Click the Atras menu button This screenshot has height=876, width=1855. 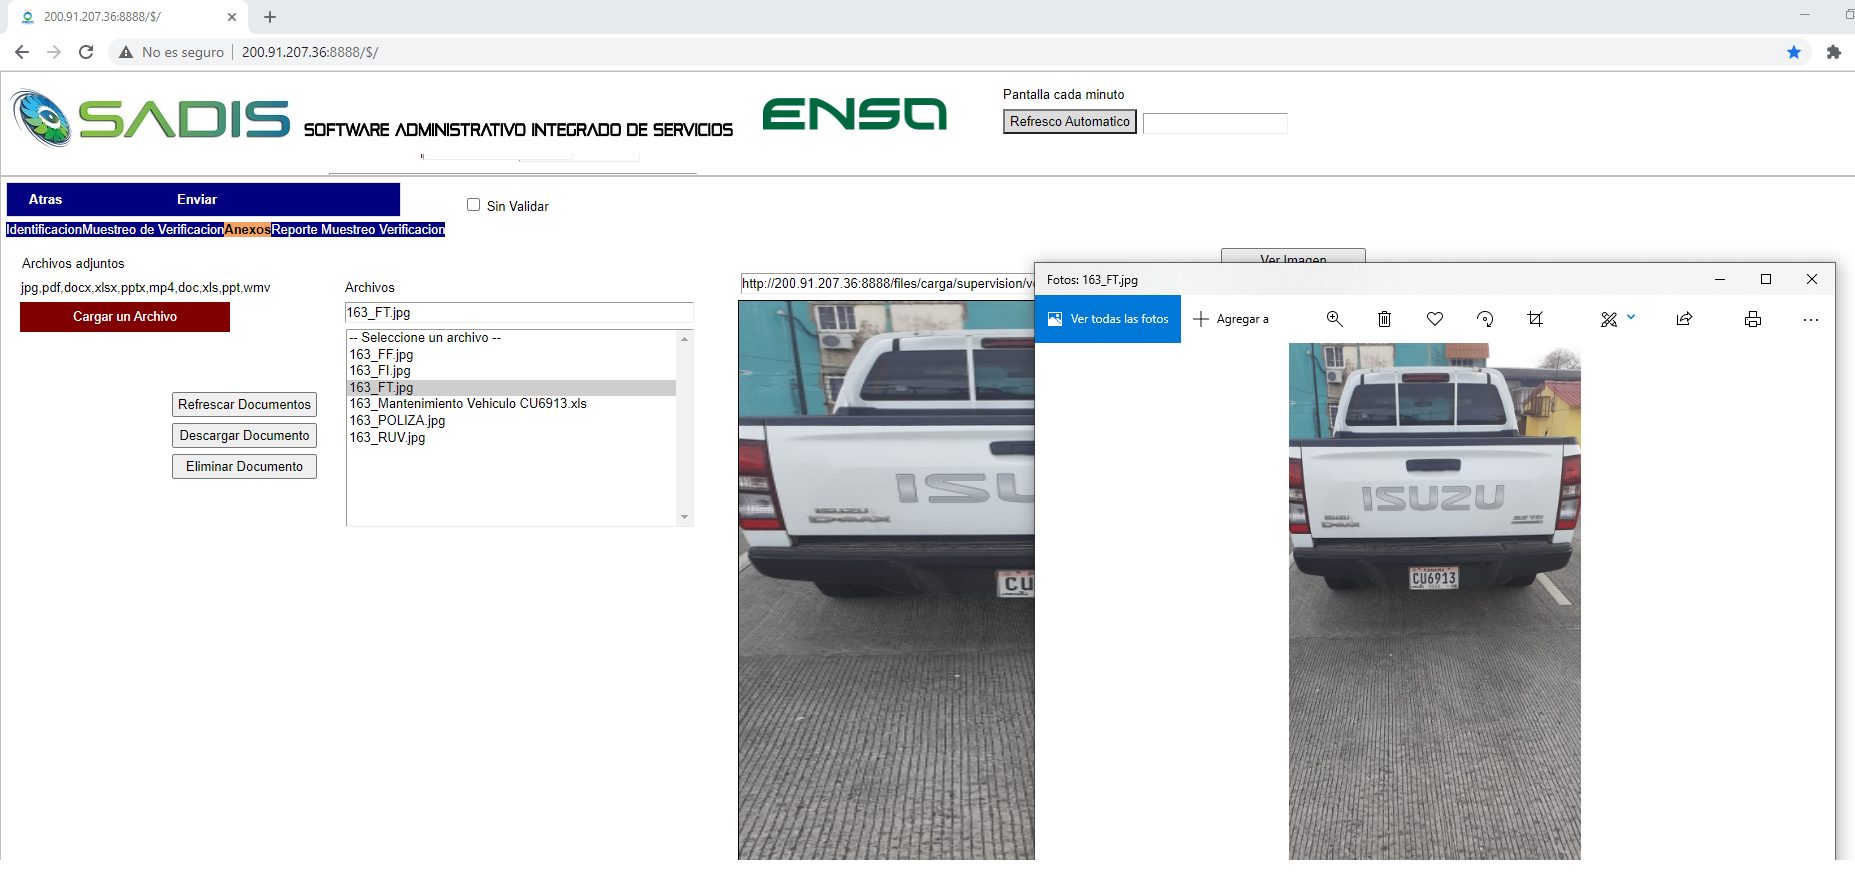(45, 199)
